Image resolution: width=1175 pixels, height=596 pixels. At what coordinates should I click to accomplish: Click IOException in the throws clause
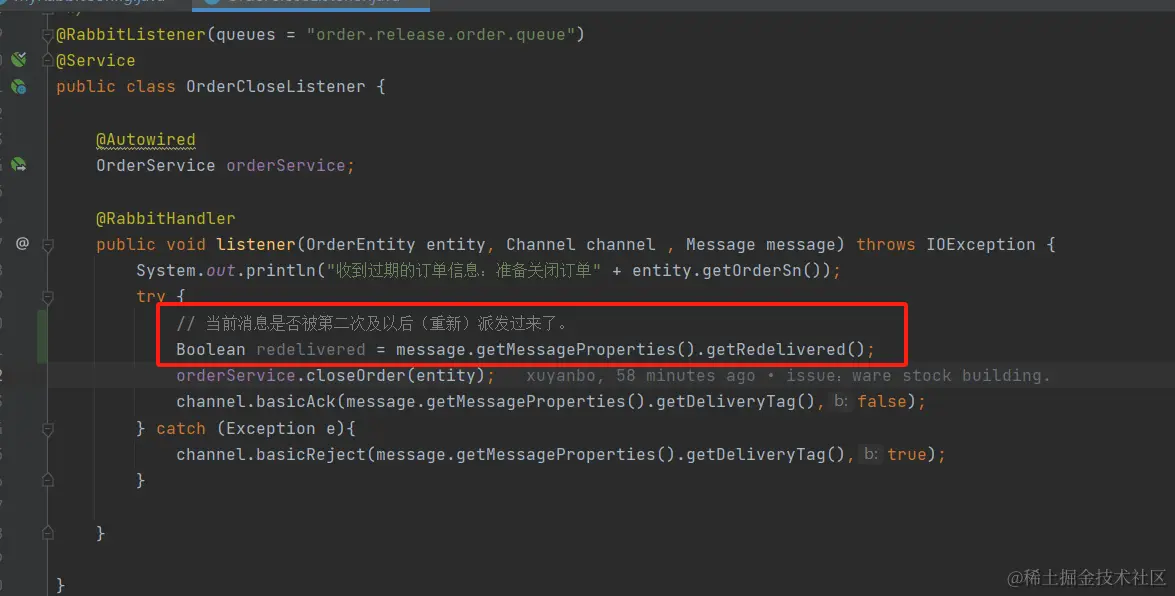(x=980, y=244)
